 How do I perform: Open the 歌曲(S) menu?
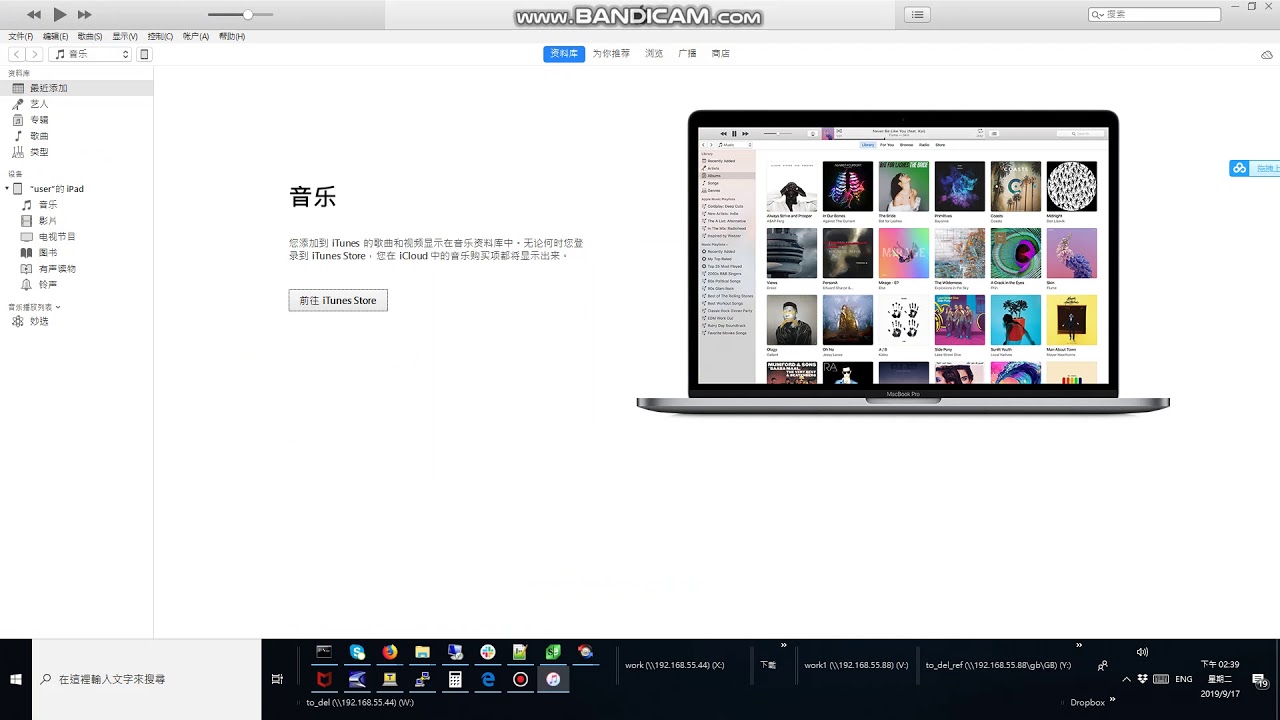(x=90, y=36)
